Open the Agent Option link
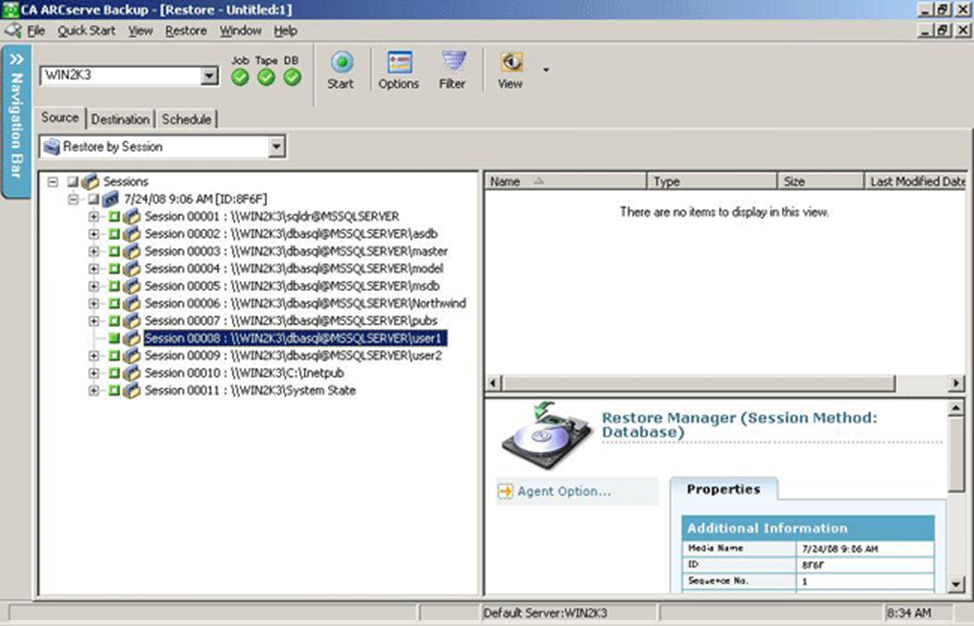The height and width of the screenshot is (626, 974). pyautogui.click(x=564, y=491)
